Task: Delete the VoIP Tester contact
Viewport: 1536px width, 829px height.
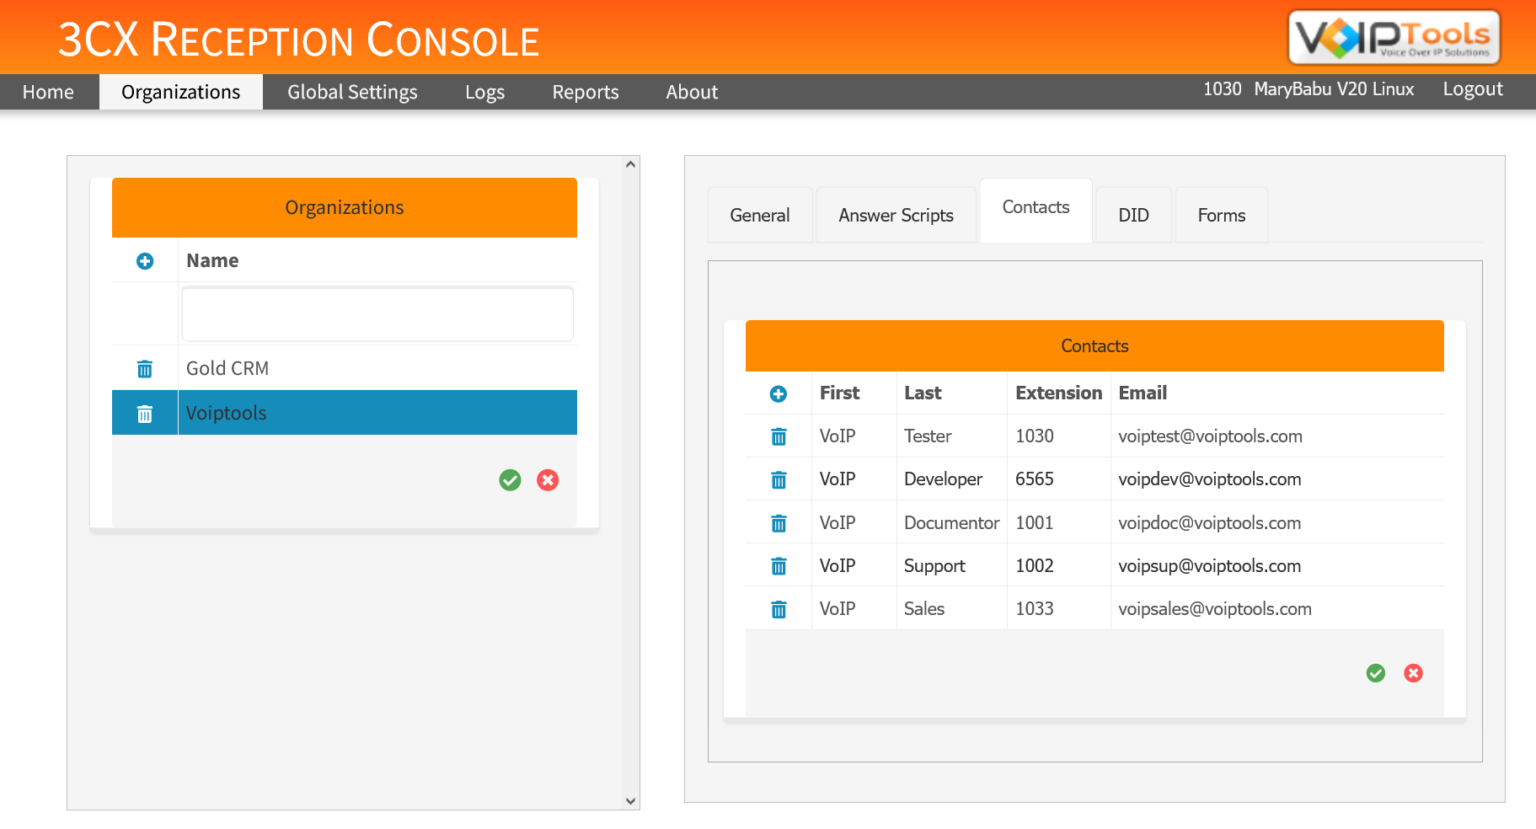Action: coord(778,436)
